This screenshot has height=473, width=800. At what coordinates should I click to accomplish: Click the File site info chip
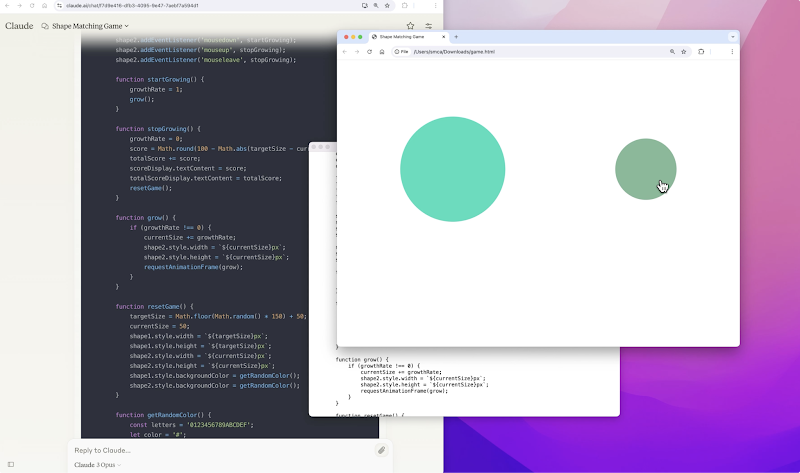tap(402, 52)
